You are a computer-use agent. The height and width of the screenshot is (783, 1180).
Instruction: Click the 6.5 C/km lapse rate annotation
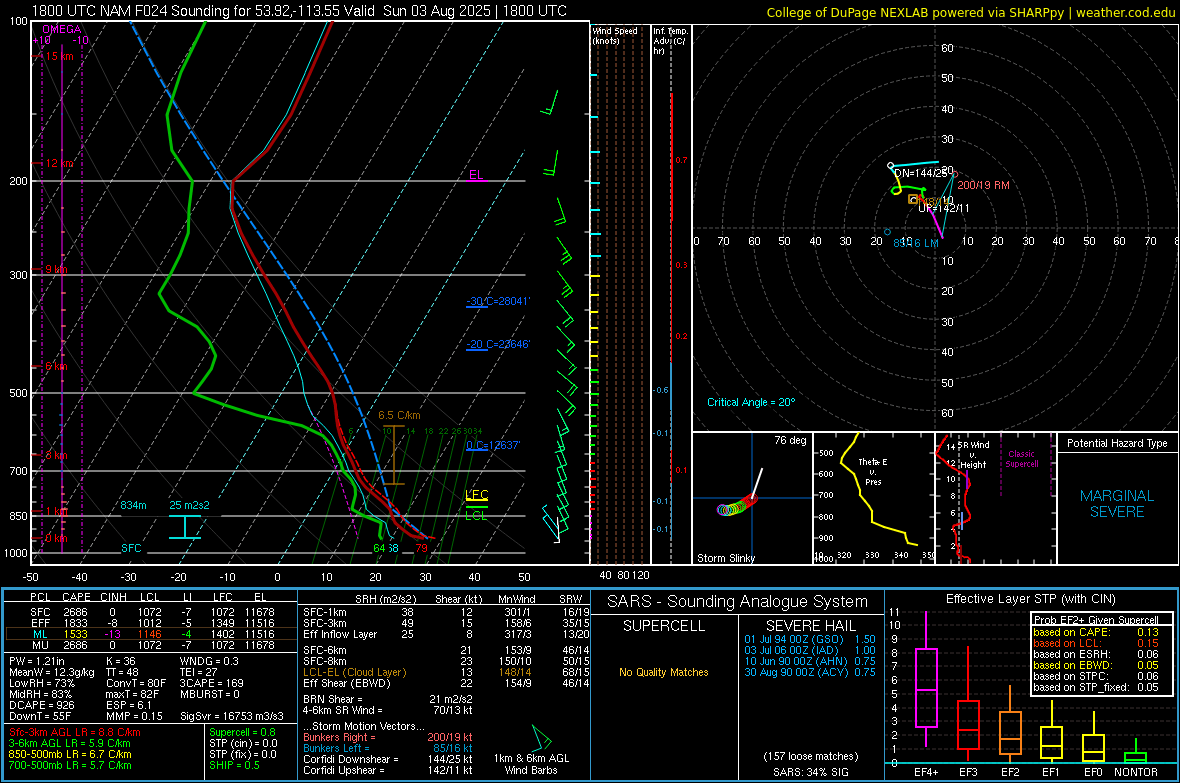[x=399, y=416]
